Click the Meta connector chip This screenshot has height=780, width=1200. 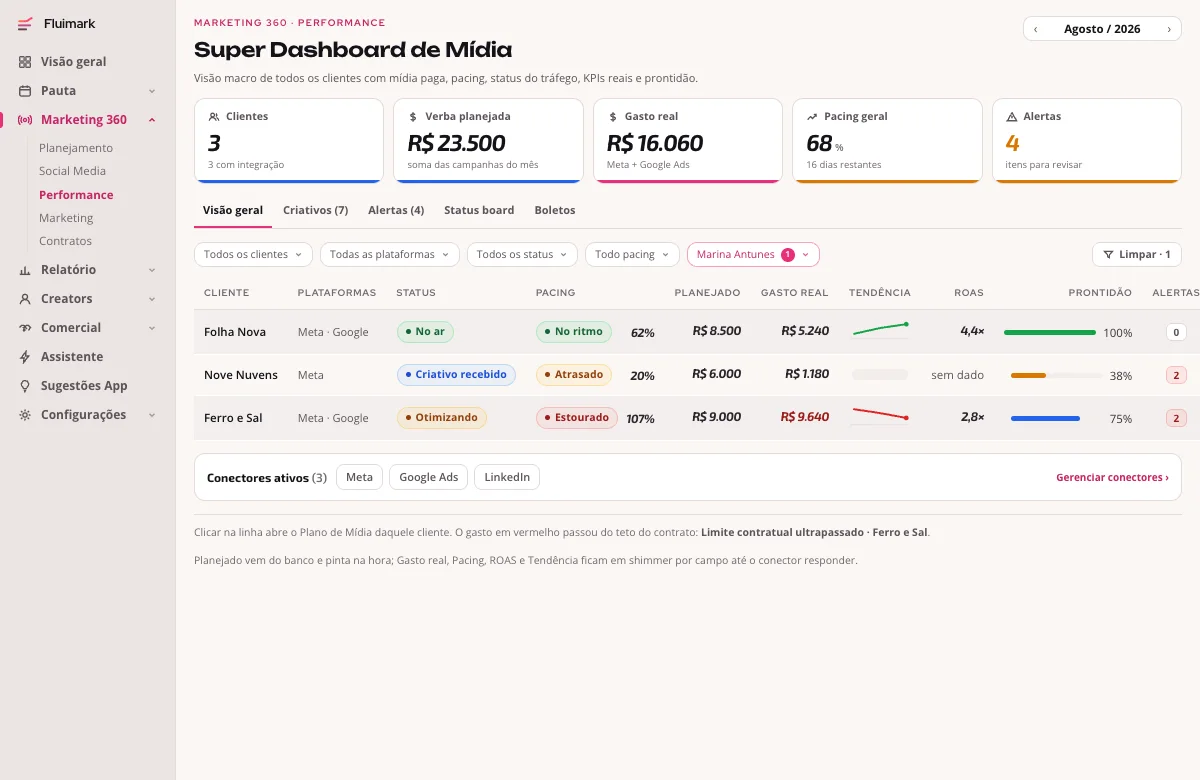point(359,478)
